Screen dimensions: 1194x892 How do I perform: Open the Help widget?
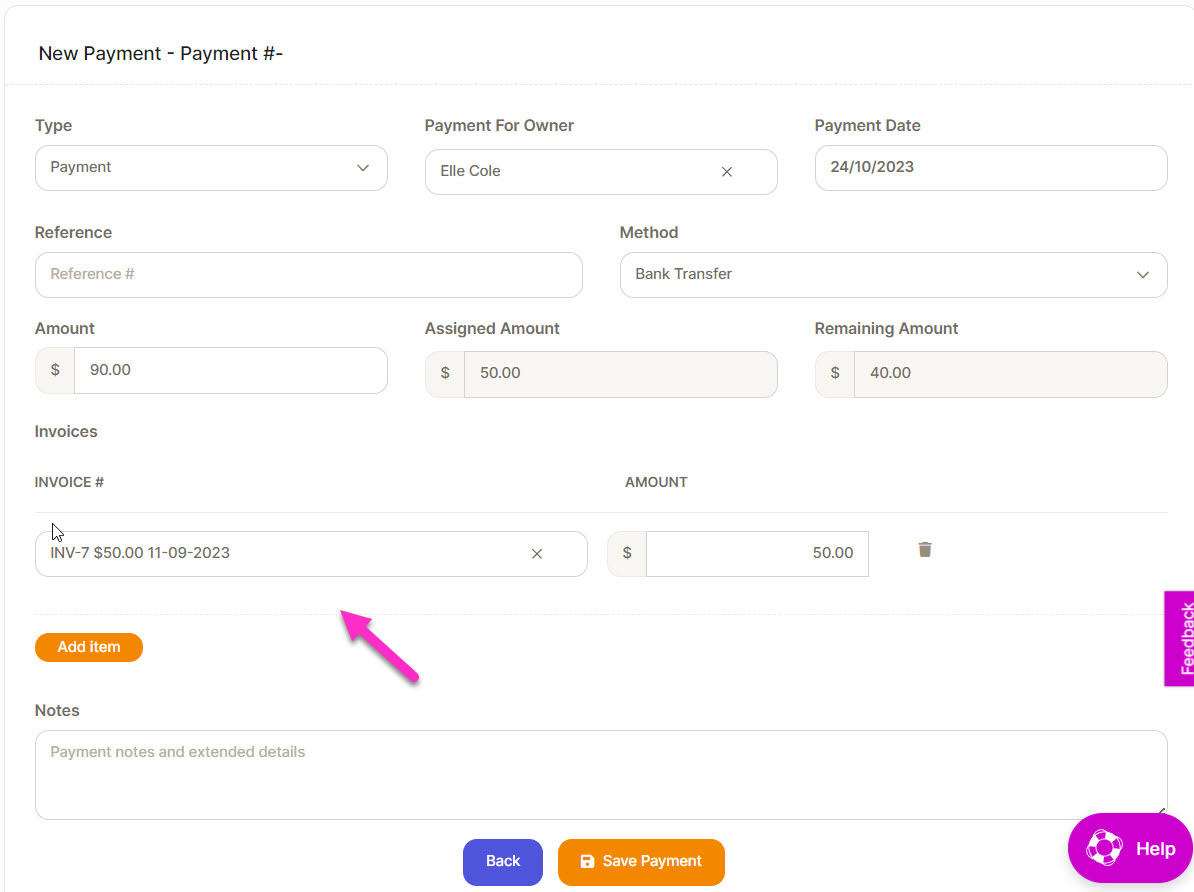[1130, 848]
